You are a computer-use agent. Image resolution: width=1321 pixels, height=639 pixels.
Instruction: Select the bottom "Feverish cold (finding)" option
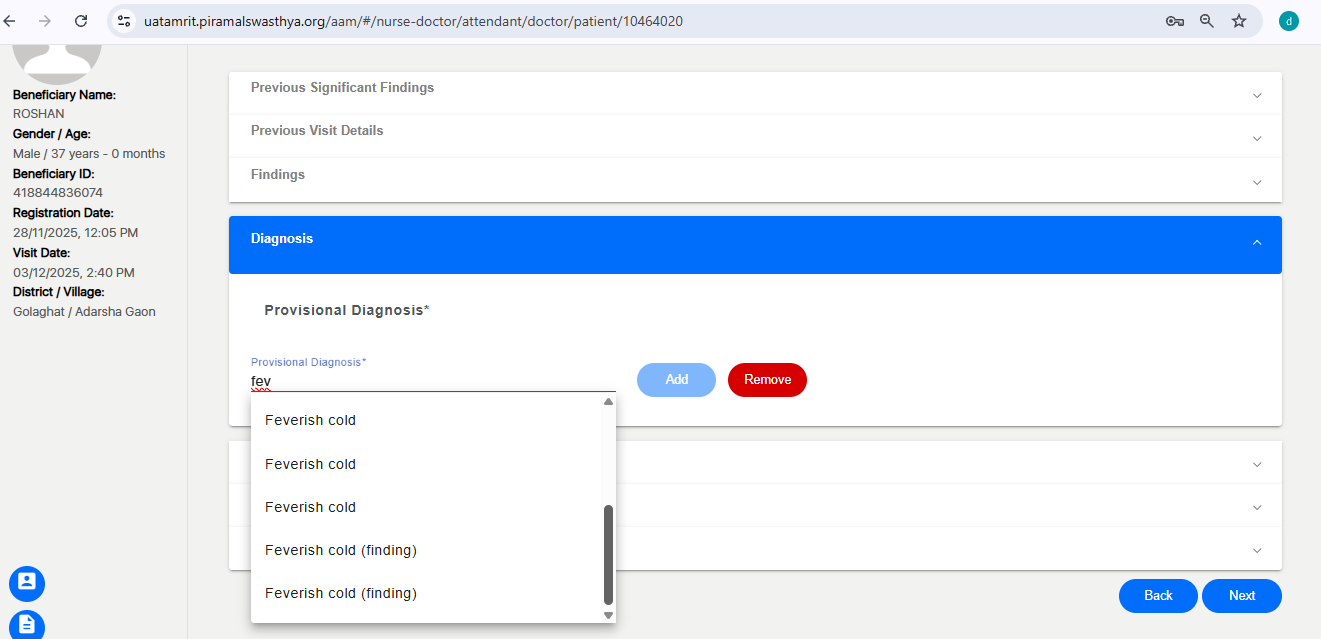pos(340,593)
